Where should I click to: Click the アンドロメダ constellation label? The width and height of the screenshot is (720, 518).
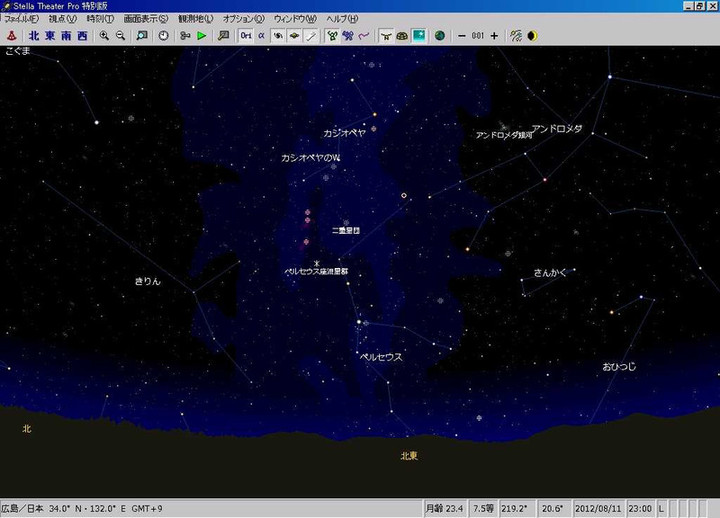[x=557, y=129]
